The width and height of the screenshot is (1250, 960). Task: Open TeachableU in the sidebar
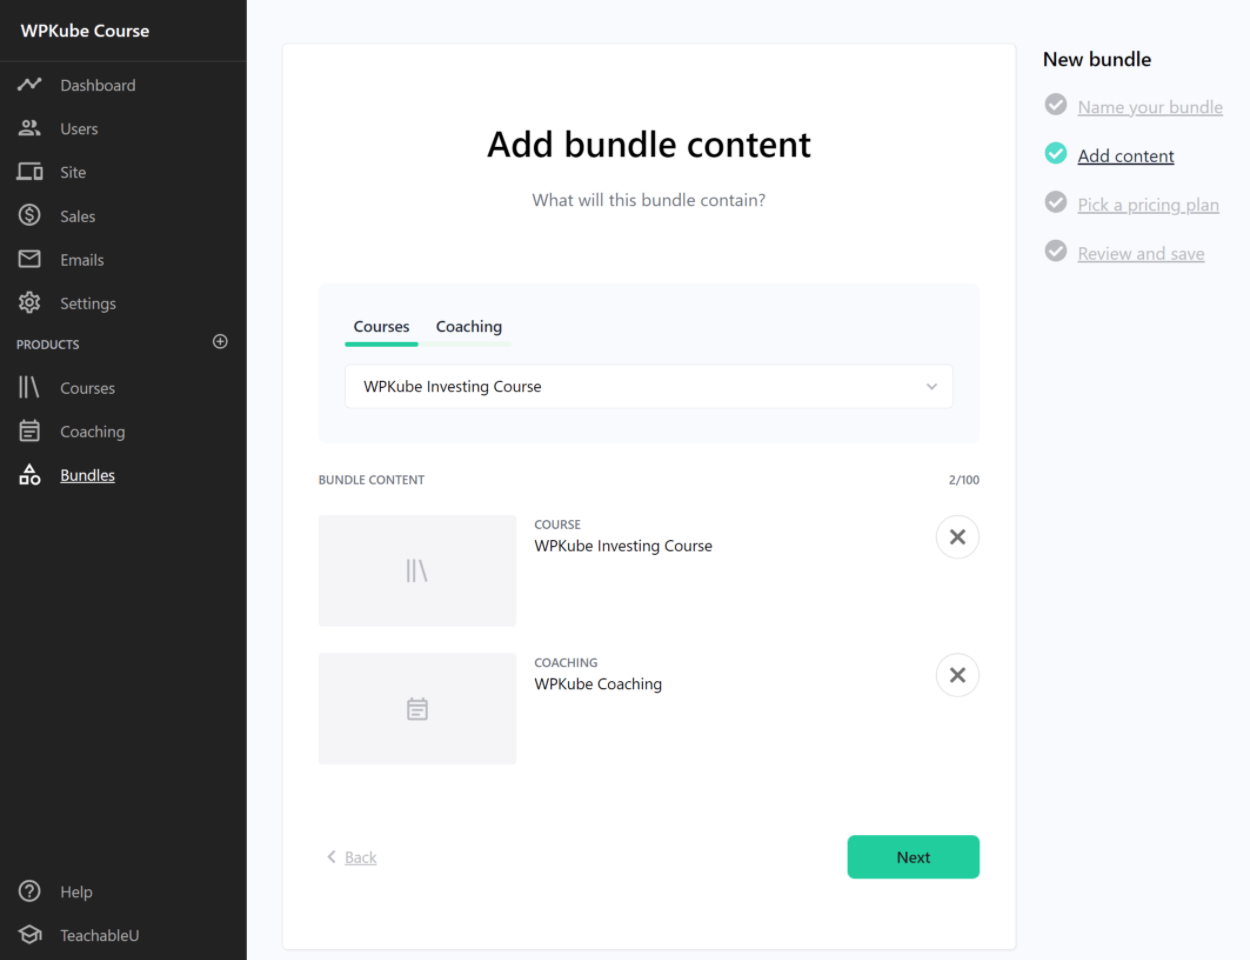click(99, 935)
